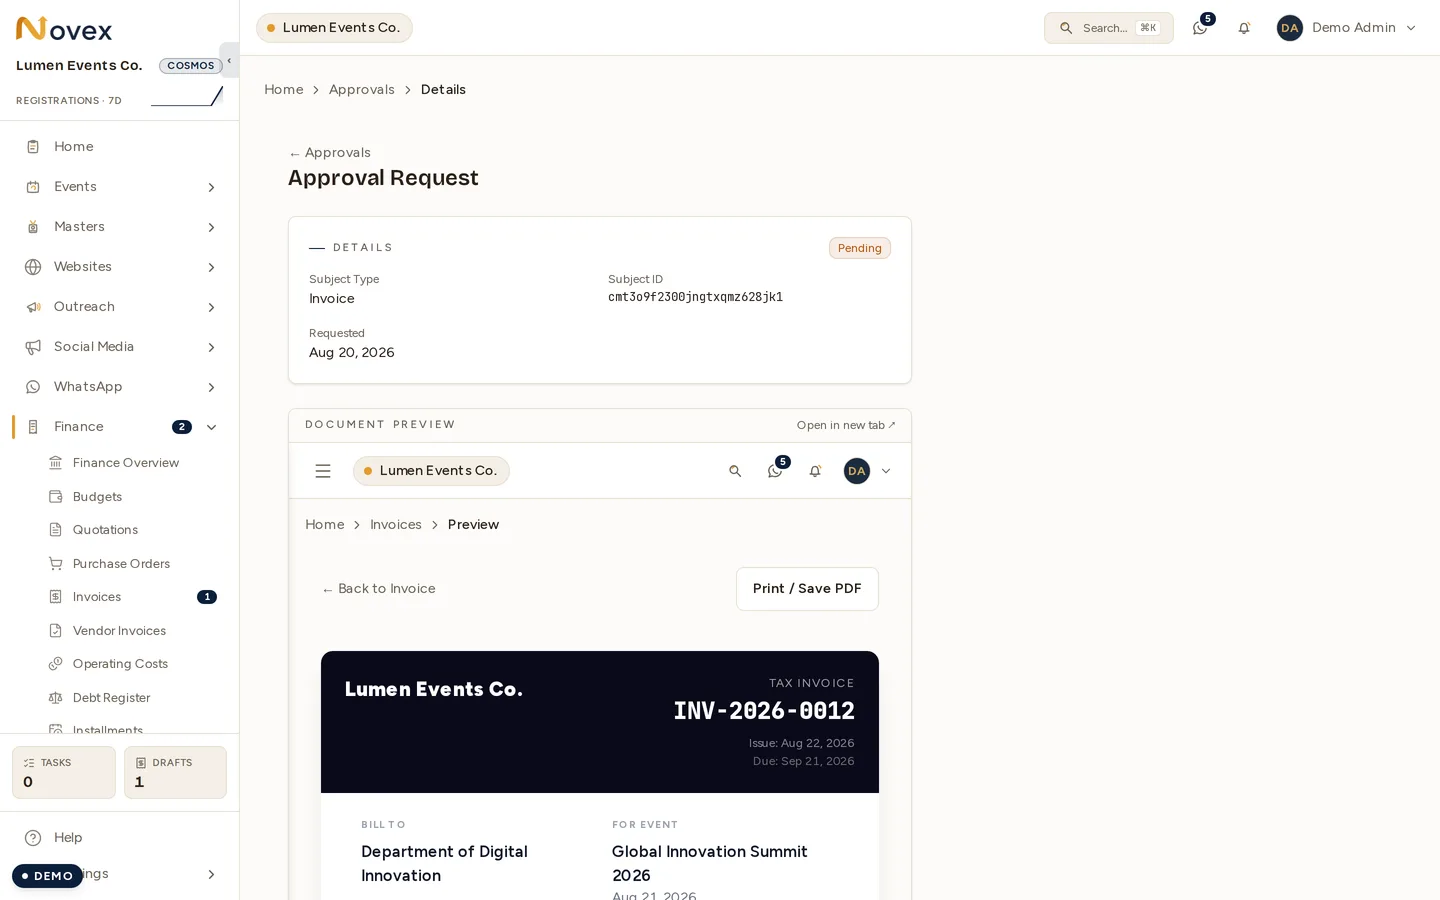Click the Purchase Orders cart icon
Screen dimensions: 1440x900
tap(56, 564)
